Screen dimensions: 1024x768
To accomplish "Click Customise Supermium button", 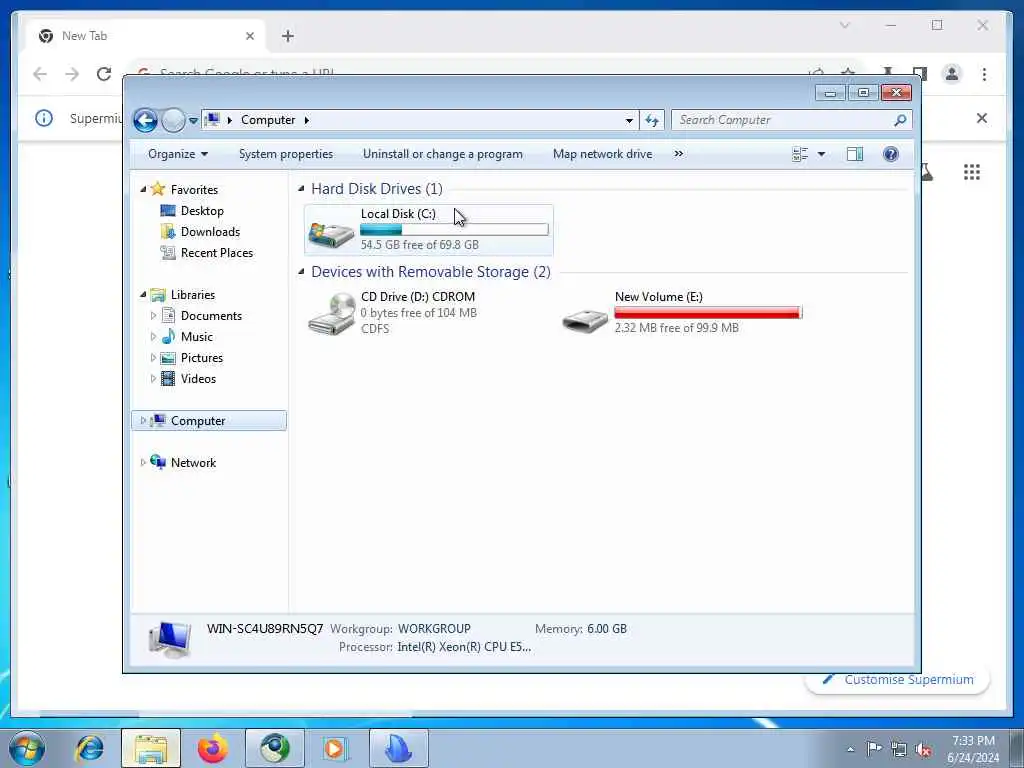I will [x=898, y=680].
